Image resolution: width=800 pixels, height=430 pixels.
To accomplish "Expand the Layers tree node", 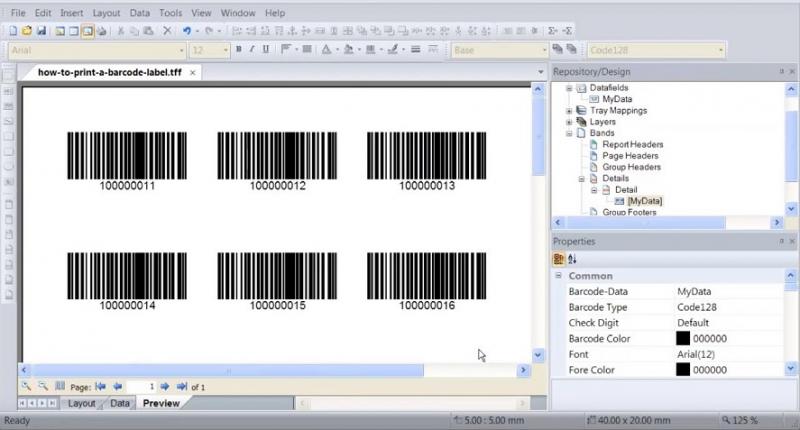I will tap(569, 122).
